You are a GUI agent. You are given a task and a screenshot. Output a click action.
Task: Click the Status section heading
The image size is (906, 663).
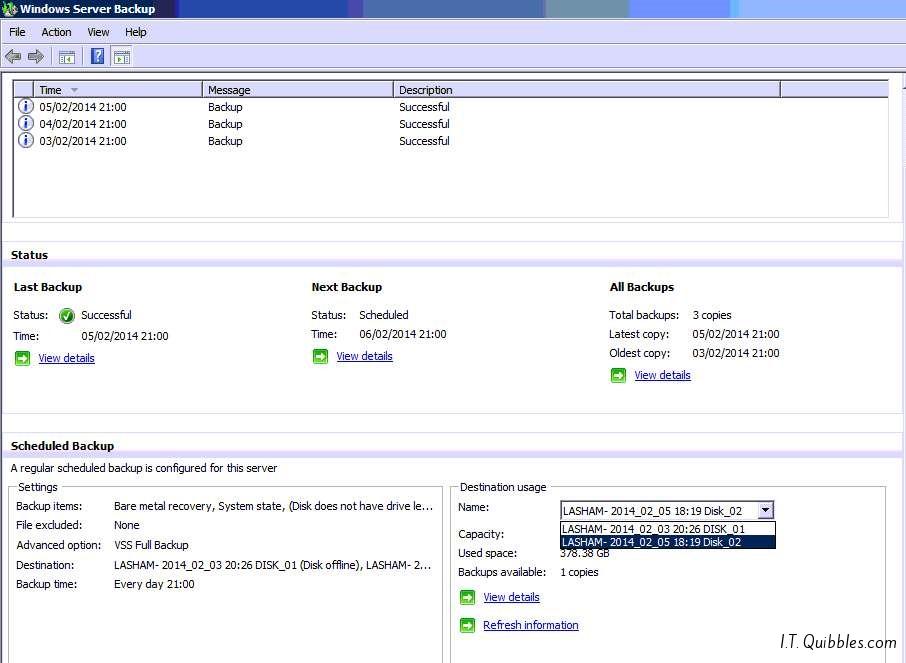coord(29,255)
